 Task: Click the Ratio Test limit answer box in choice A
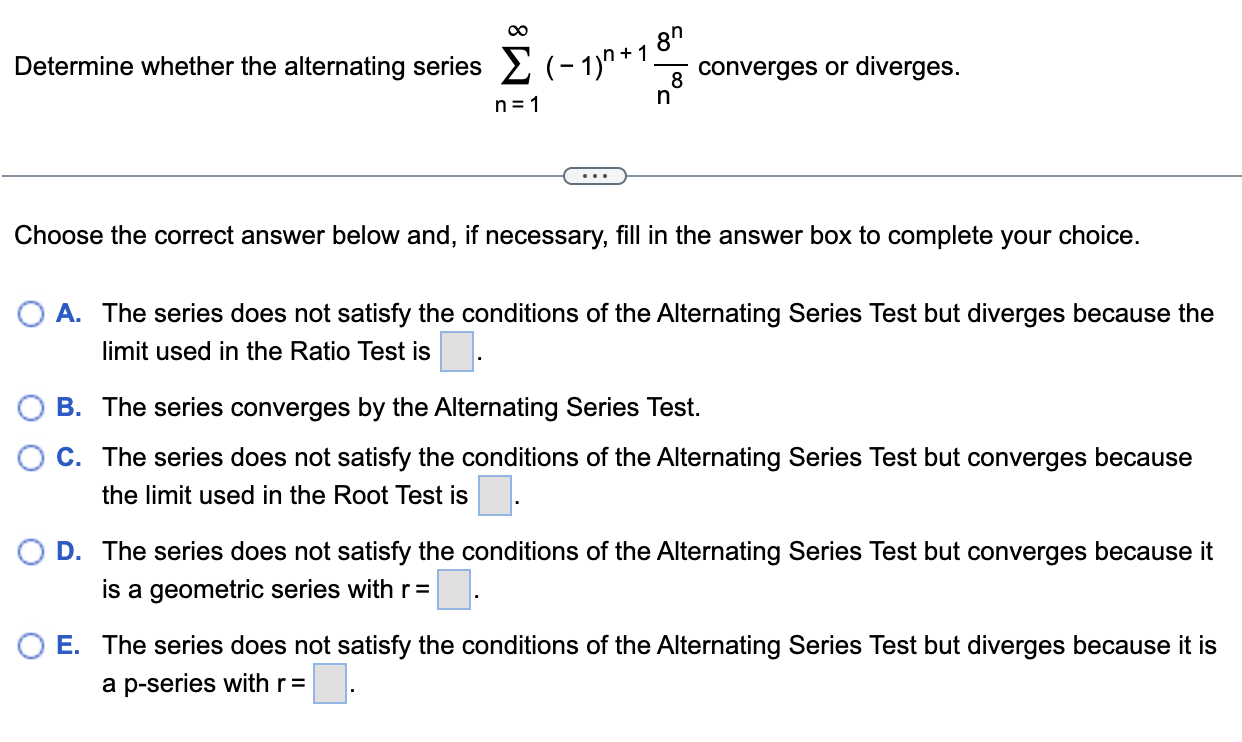point(457,352)
